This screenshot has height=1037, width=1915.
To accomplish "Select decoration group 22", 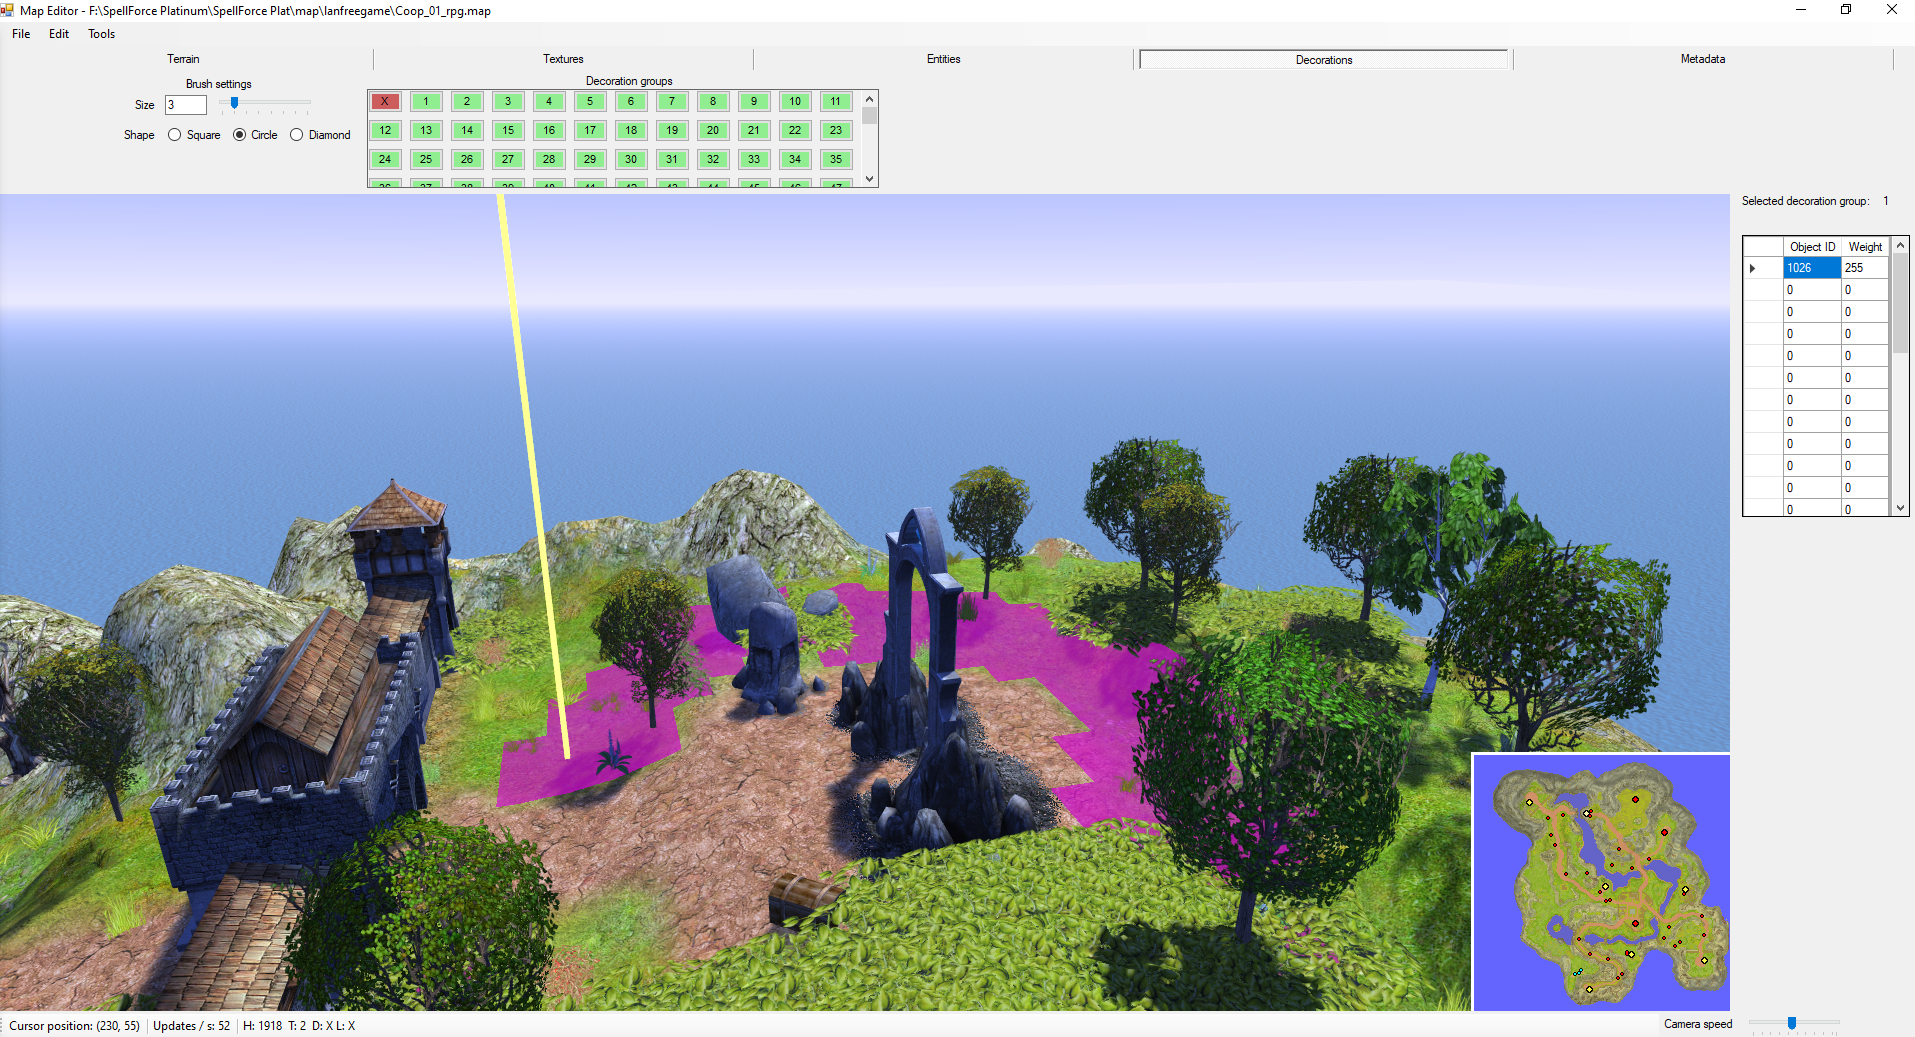I will 795,130.
